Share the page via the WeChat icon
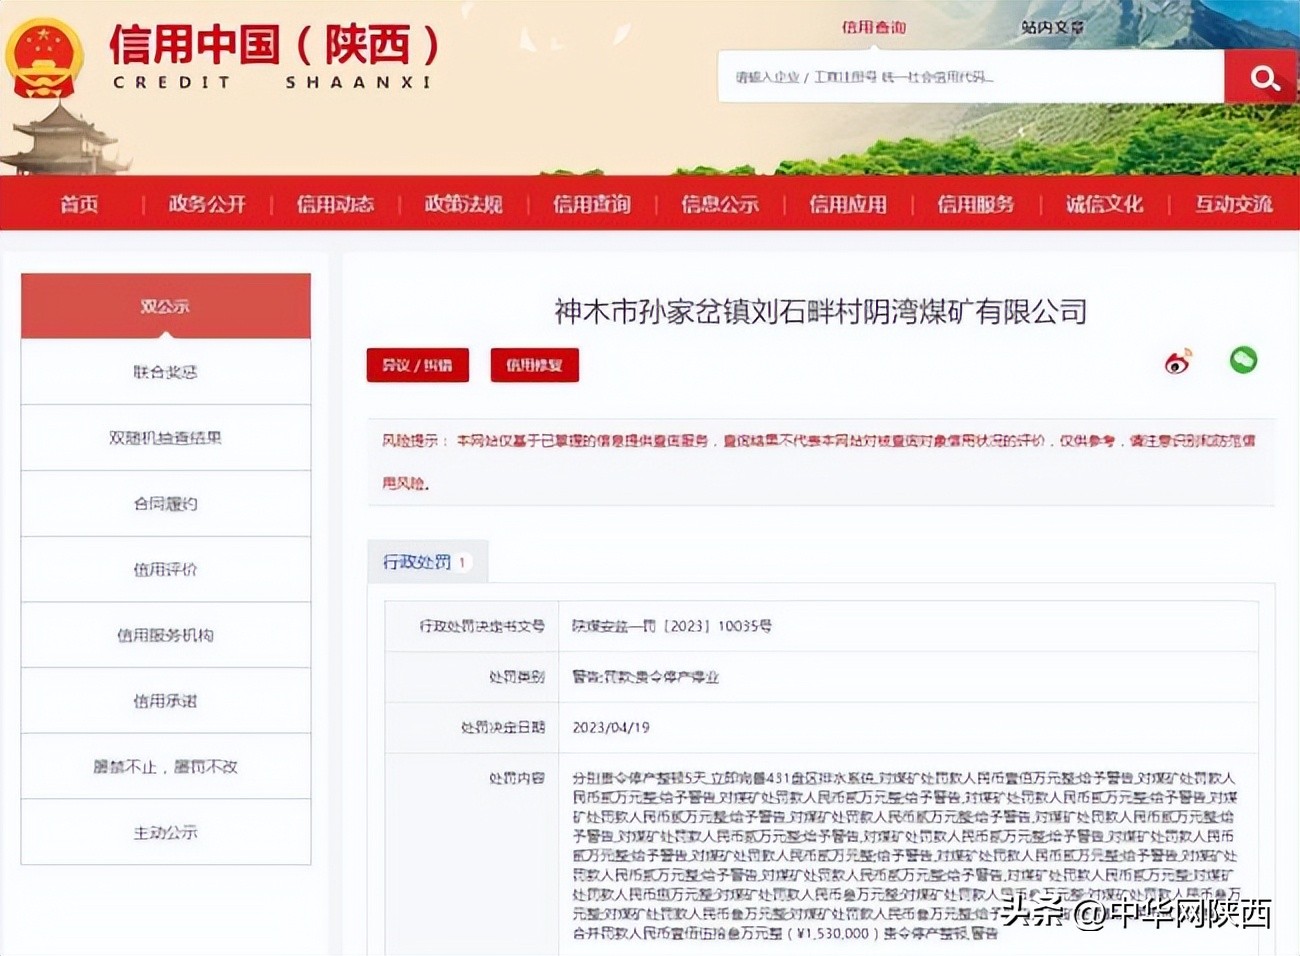The width and height of the screenshot is (1300, 956). click(1243, 360)
